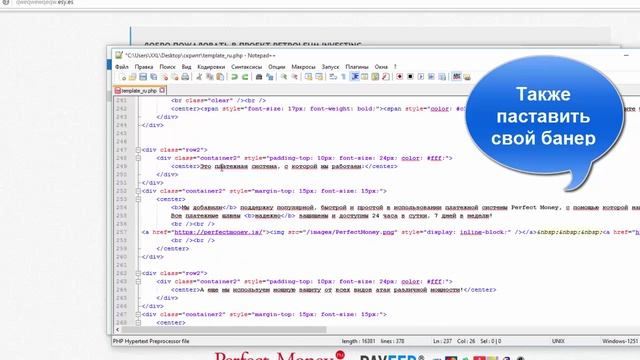Click the editor's horizontal scrollbar thumb
The image size is (640, 360).
coord(224,329)
